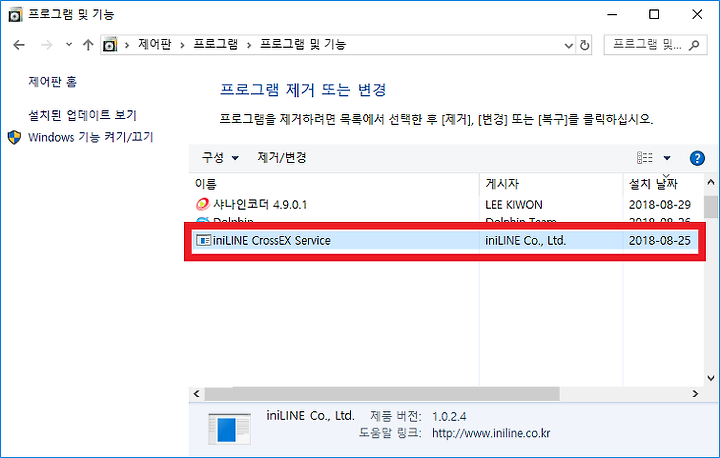The height and width of the screenshot is (458, 720).
Task: Go back with the back arrow
Action: point(19,45)
